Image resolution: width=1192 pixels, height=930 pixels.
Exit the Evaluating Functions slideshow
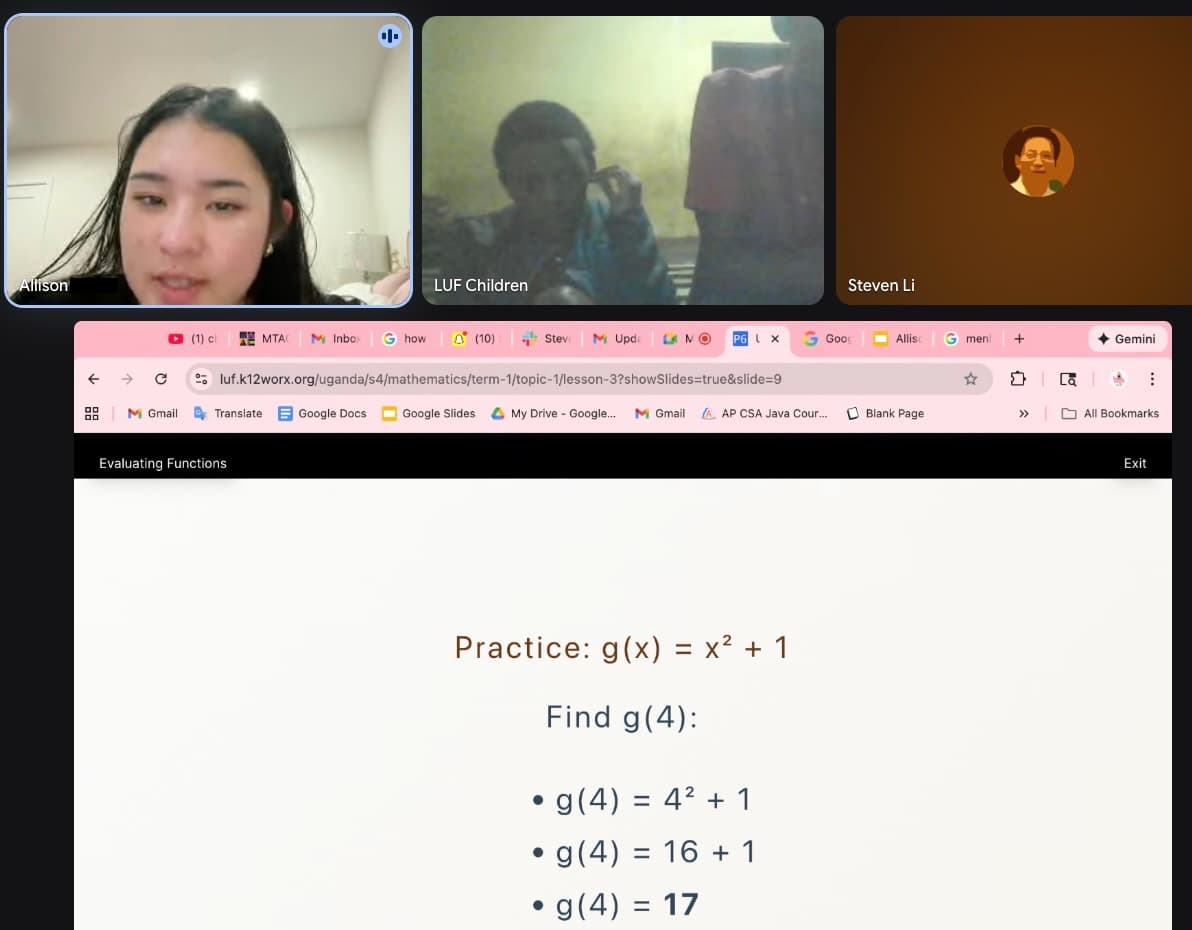(1134, 463)
